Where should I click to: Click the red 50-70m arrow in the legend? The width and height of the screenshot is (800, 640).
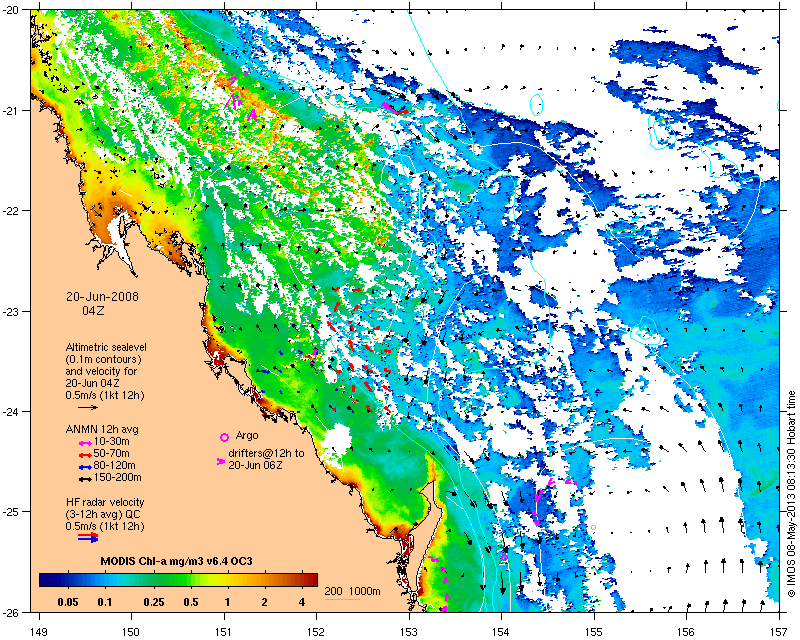point(84,455)
